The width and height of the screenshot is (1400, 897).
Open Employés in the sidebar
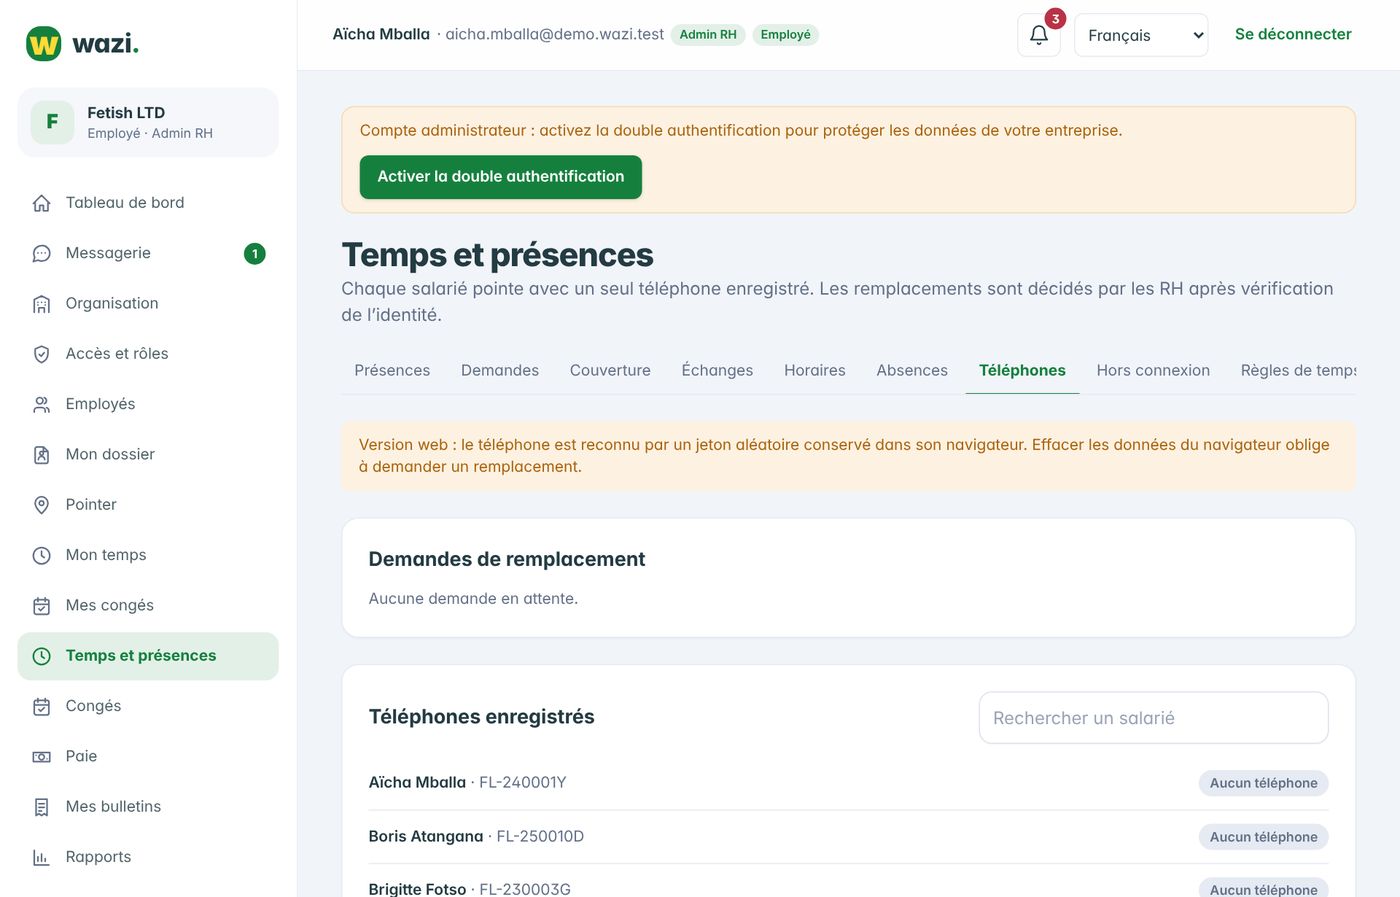[x=148, y=405]
